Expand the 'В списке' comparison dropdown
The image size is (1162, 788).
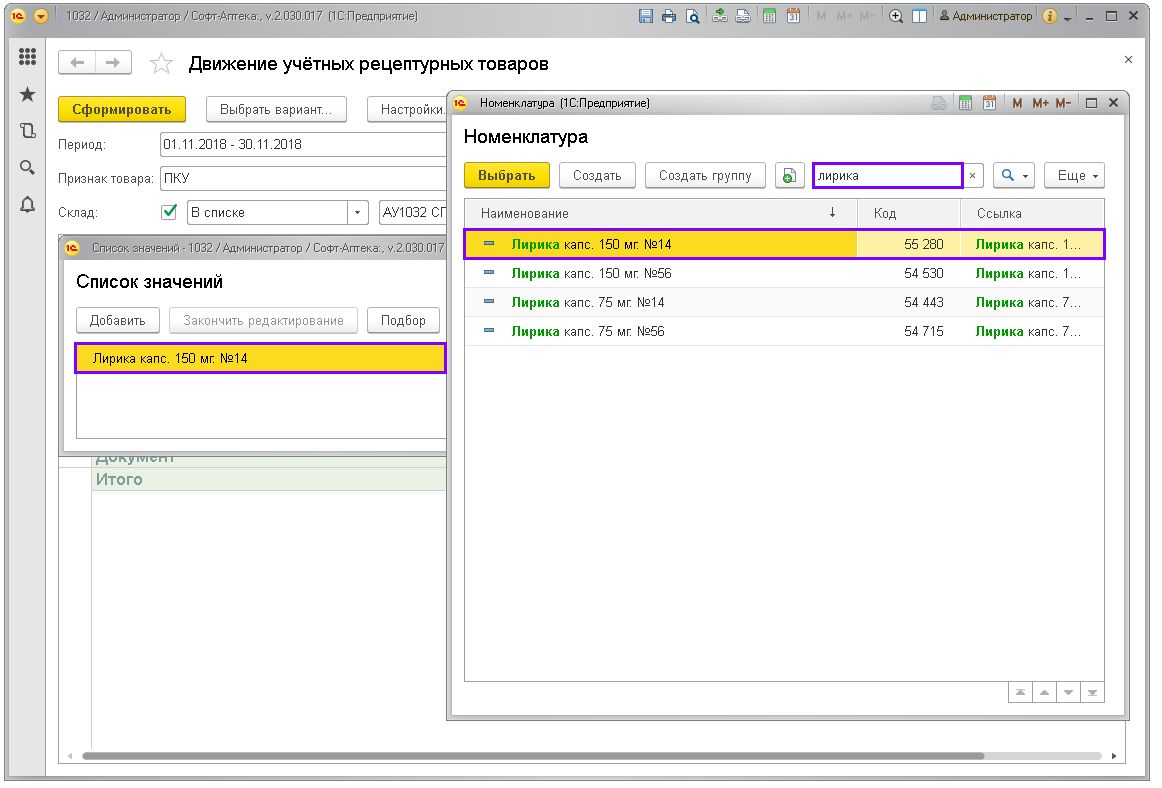358,212
